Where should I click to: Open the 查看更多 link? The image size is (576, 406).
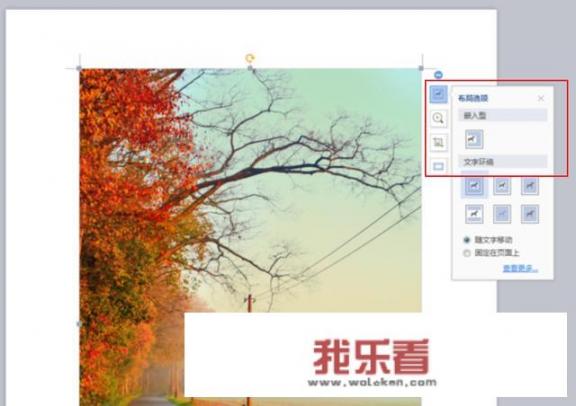click(520, 269)
